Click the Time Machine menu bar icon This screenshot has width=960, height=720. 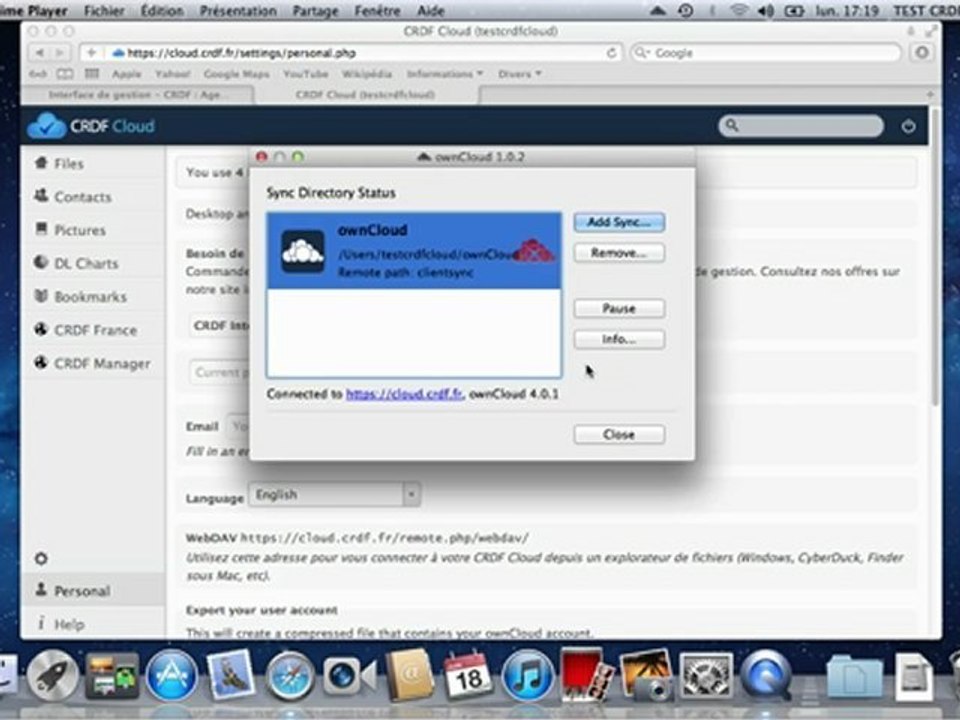click(x=686, y=10)
